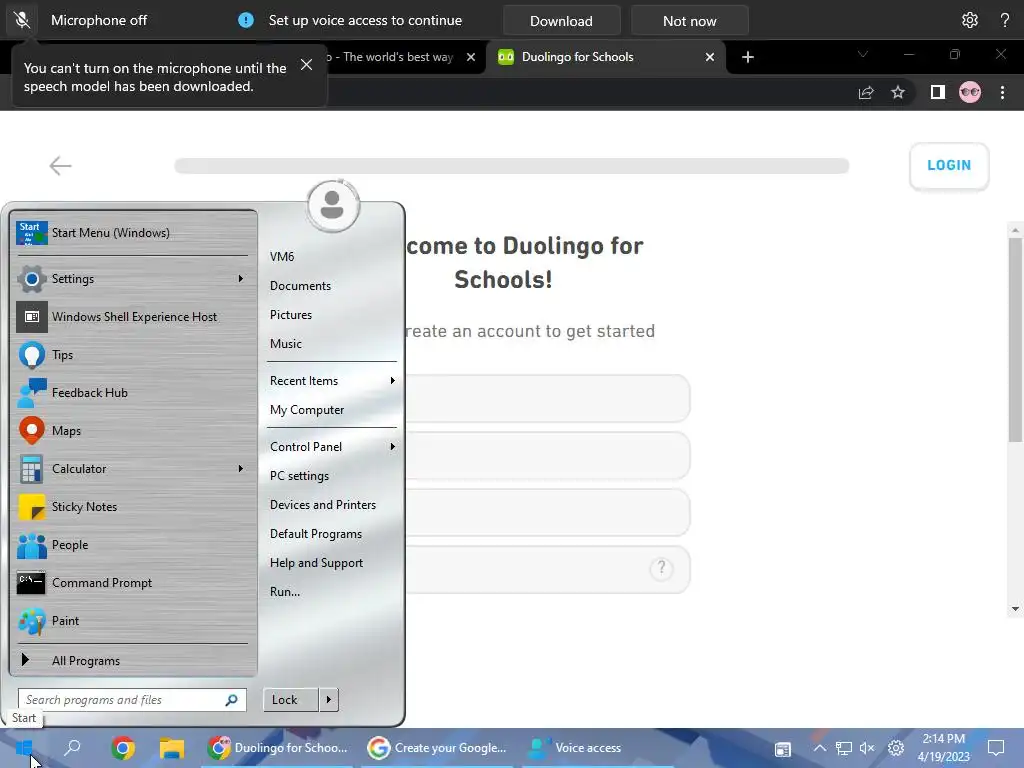
Task: Click the Lock button
Action: click(291, 700)
